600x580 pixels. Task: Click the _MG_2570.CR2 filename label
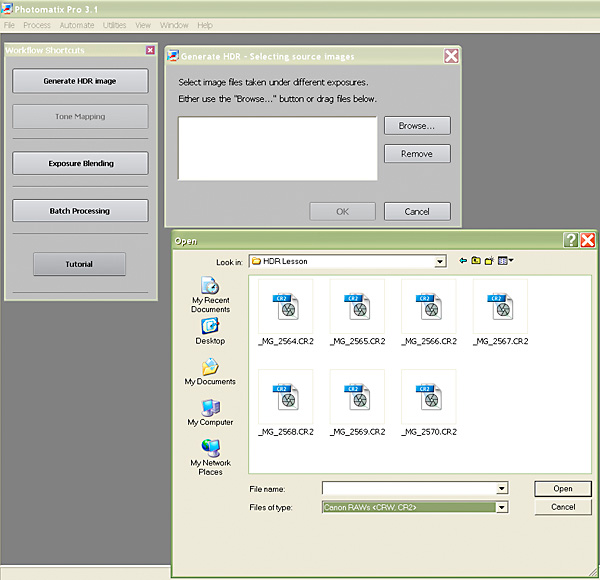429,432
